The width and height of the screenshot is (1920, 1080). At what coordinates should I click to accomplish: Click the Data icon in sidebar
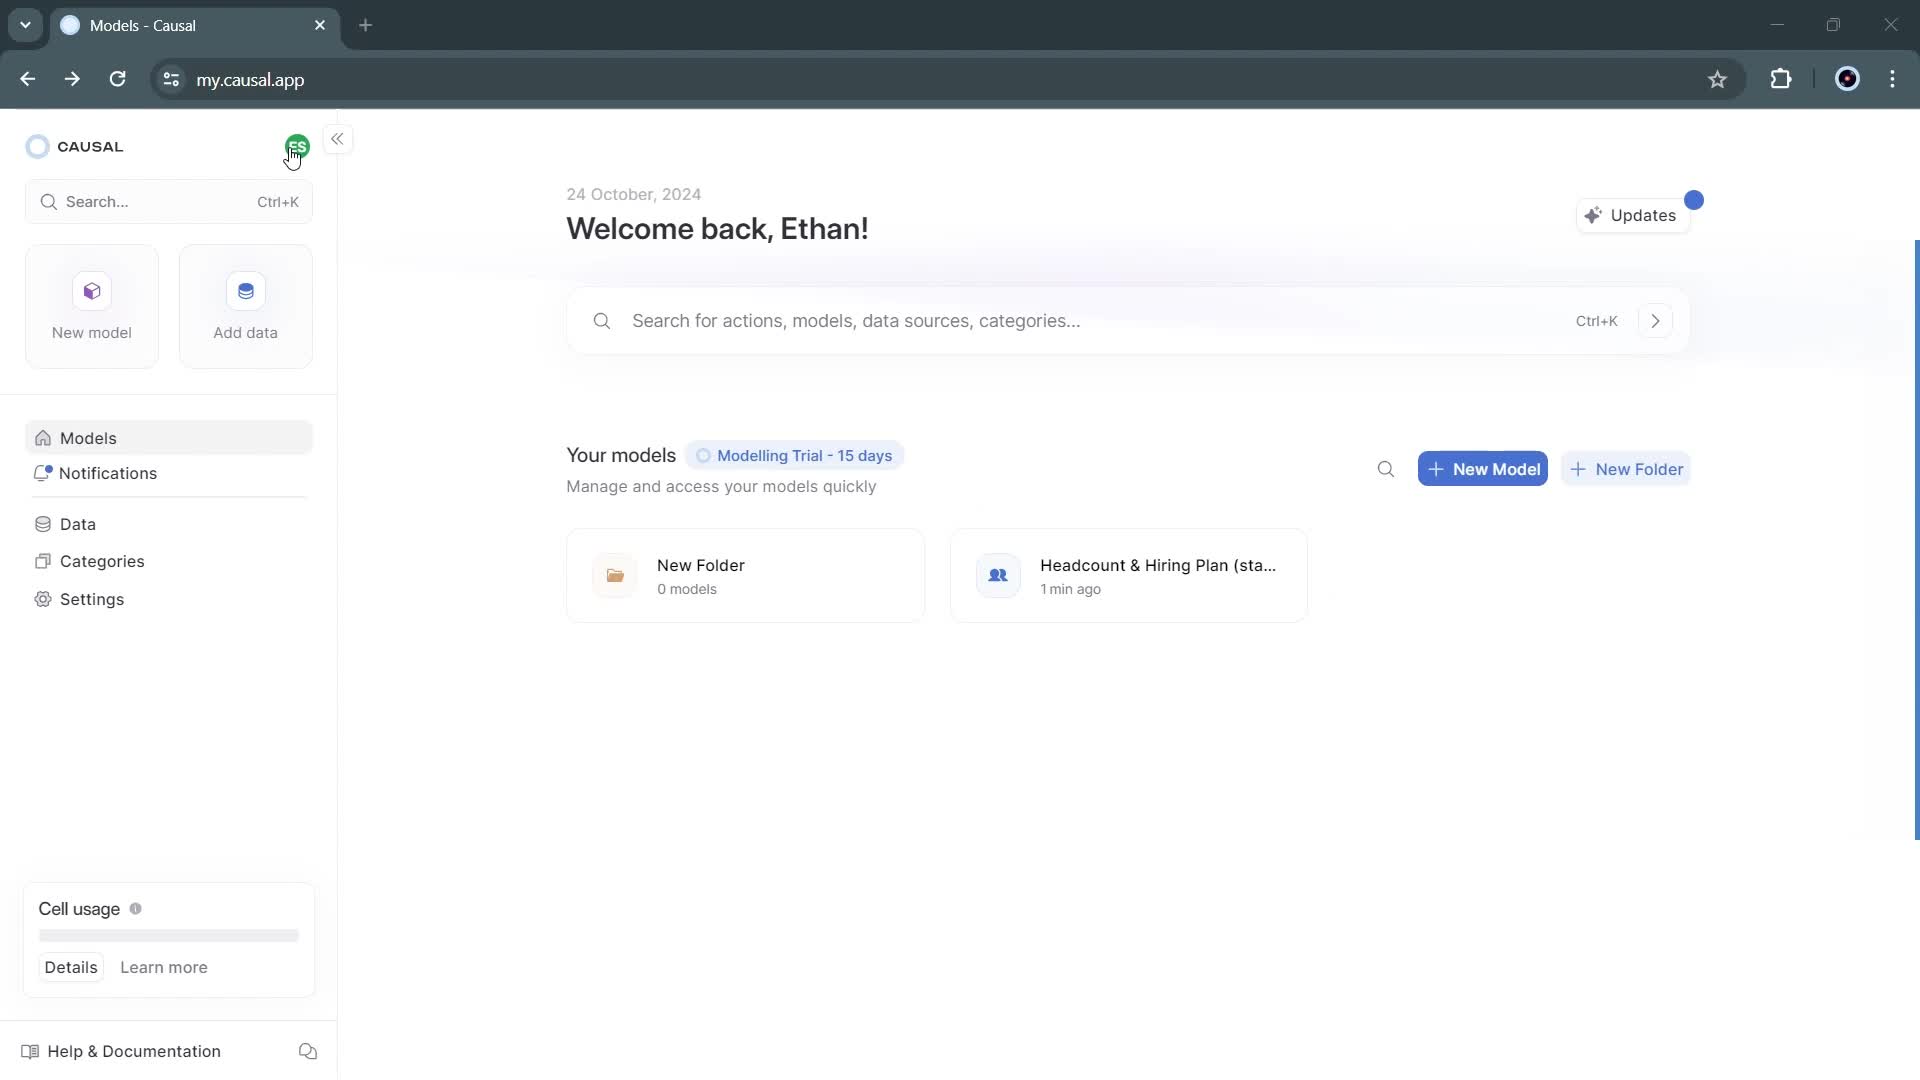coord(44,524)
